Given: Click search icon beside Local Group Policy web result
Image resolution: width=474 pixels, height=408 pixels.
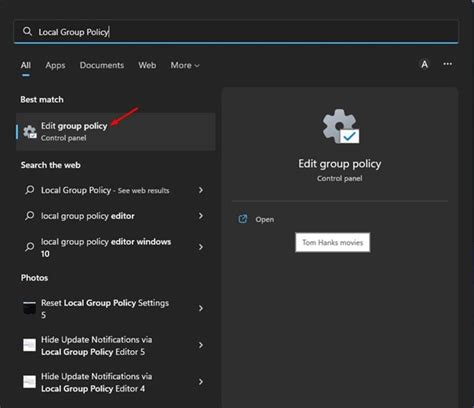Looking at the screenshot, I should click(x=29, y=190).
